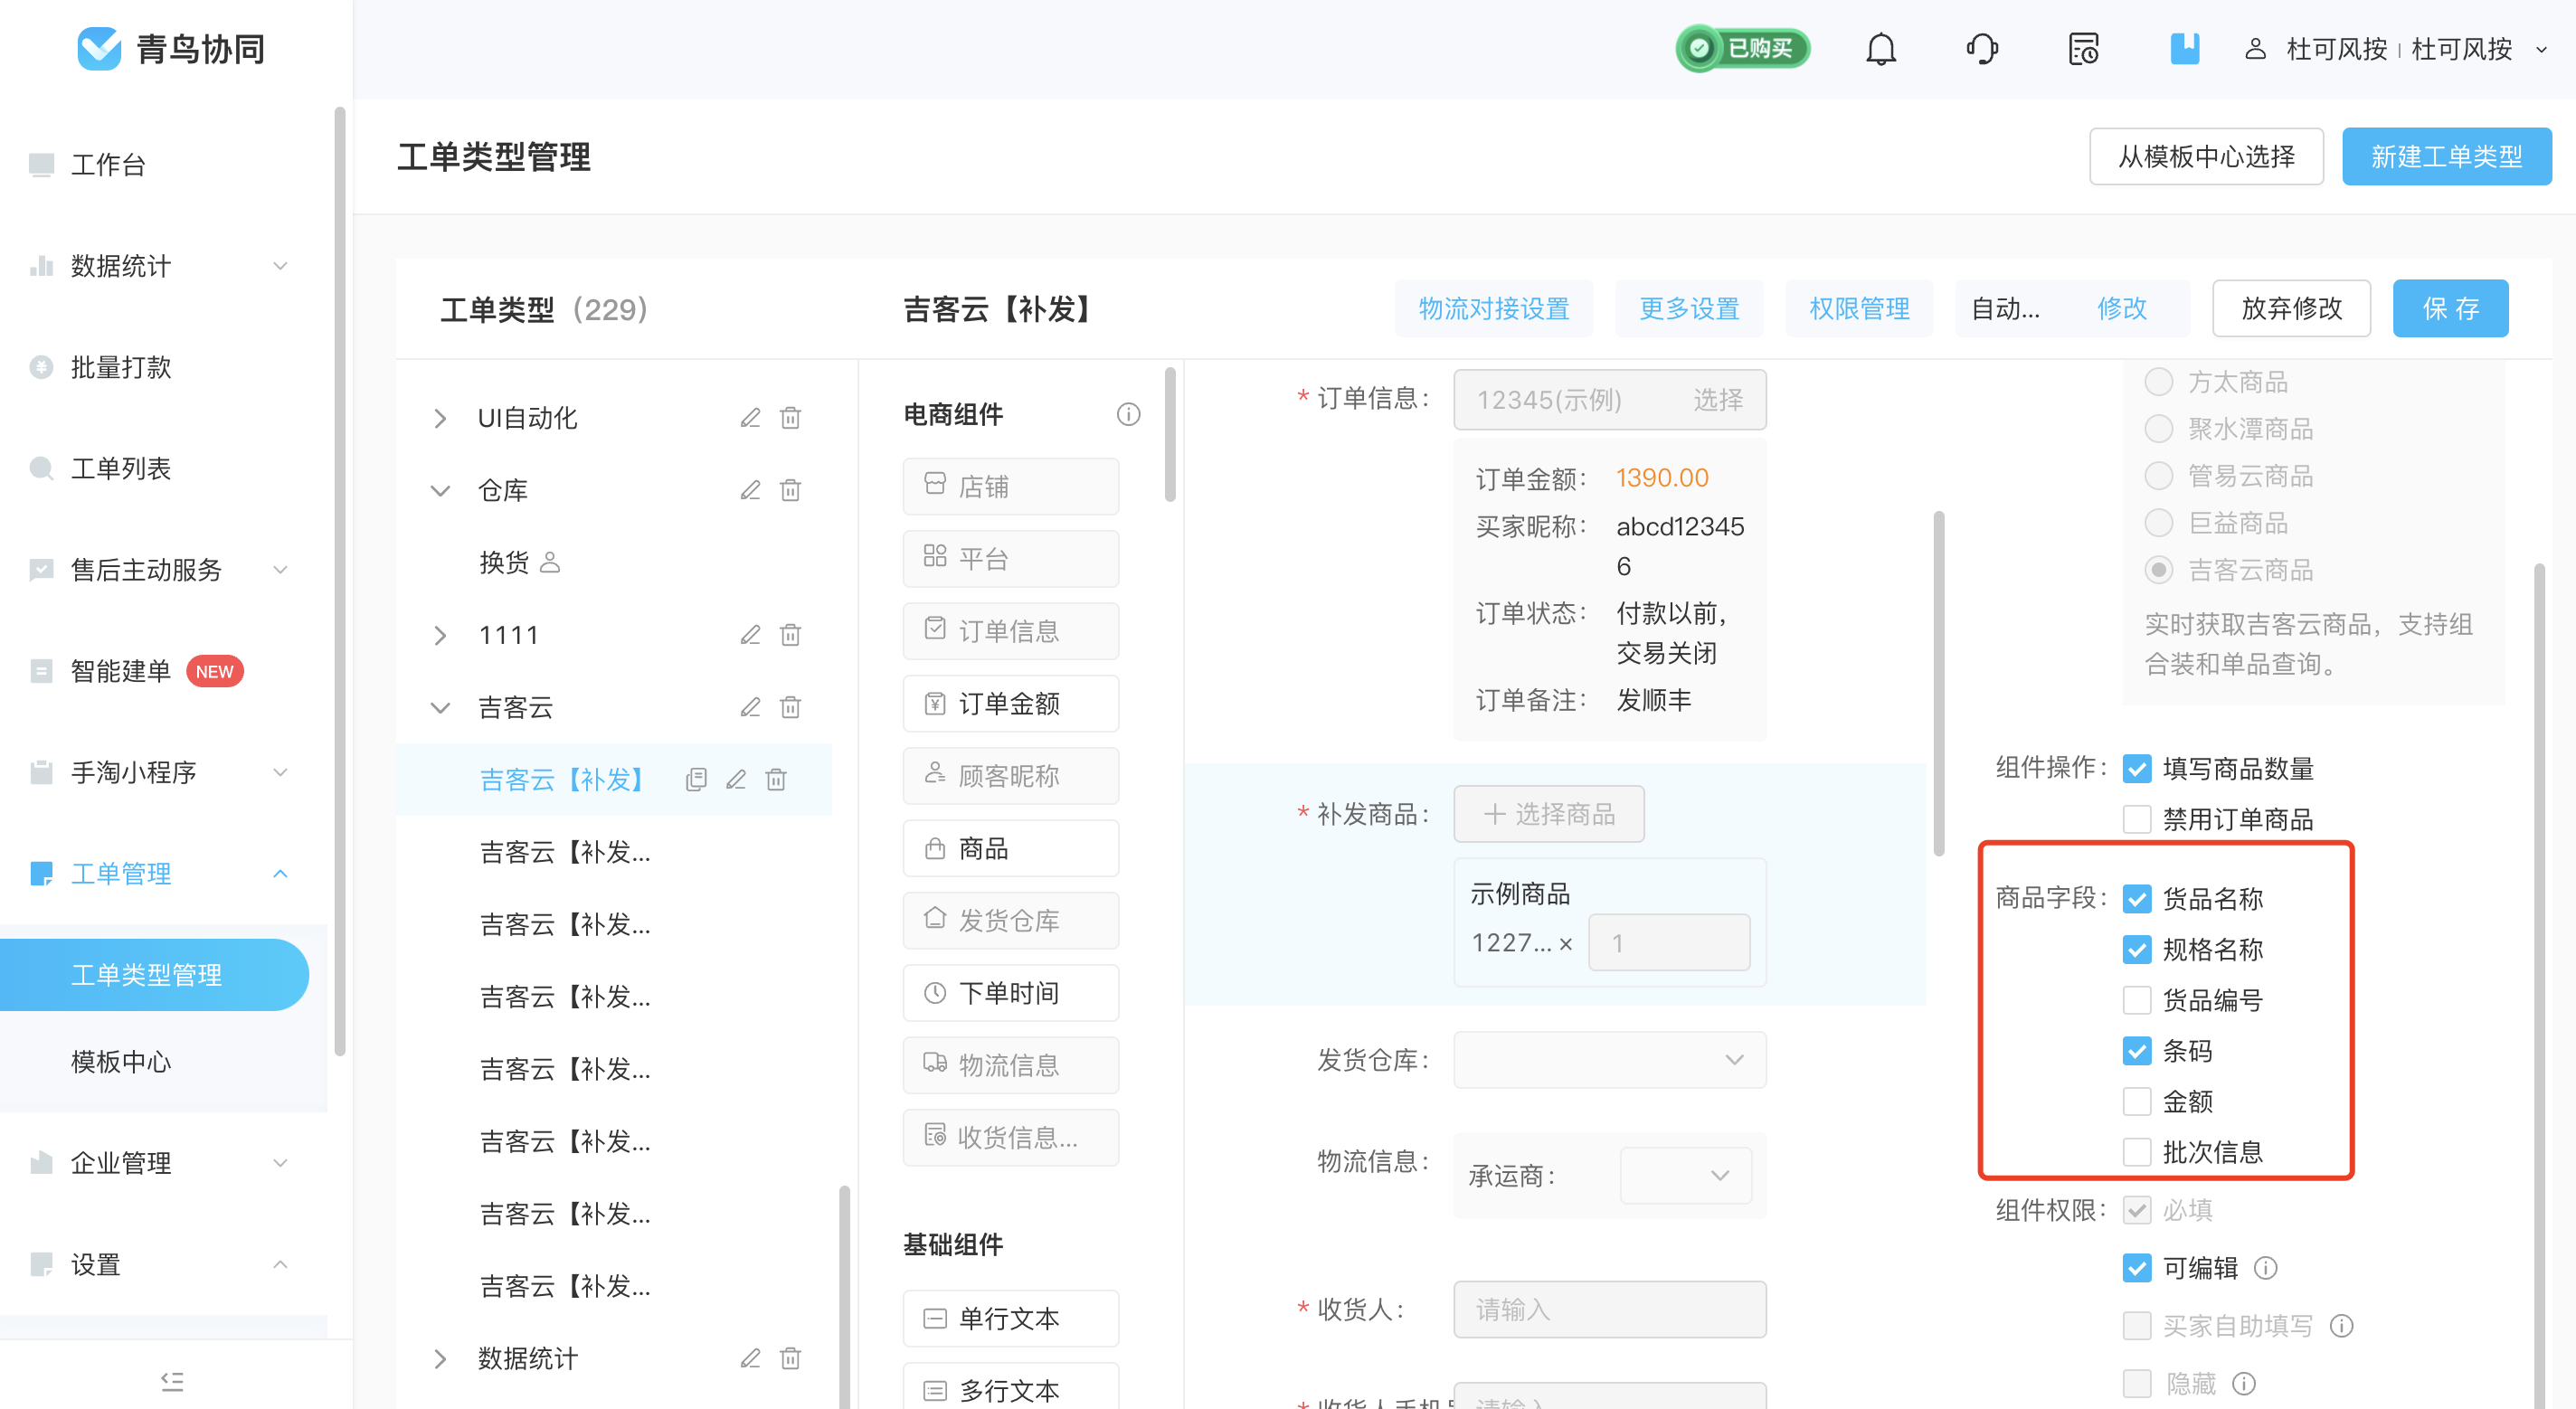Open 物流对接设置

1494,308
